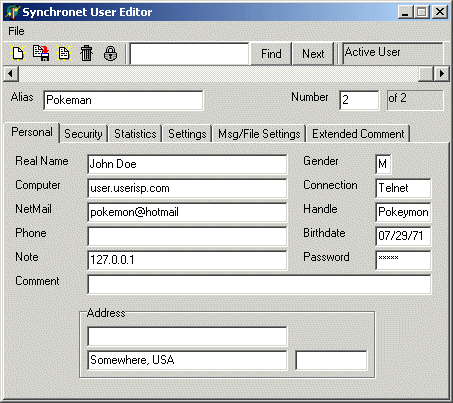Click the Password field

(x=403, y=260)
